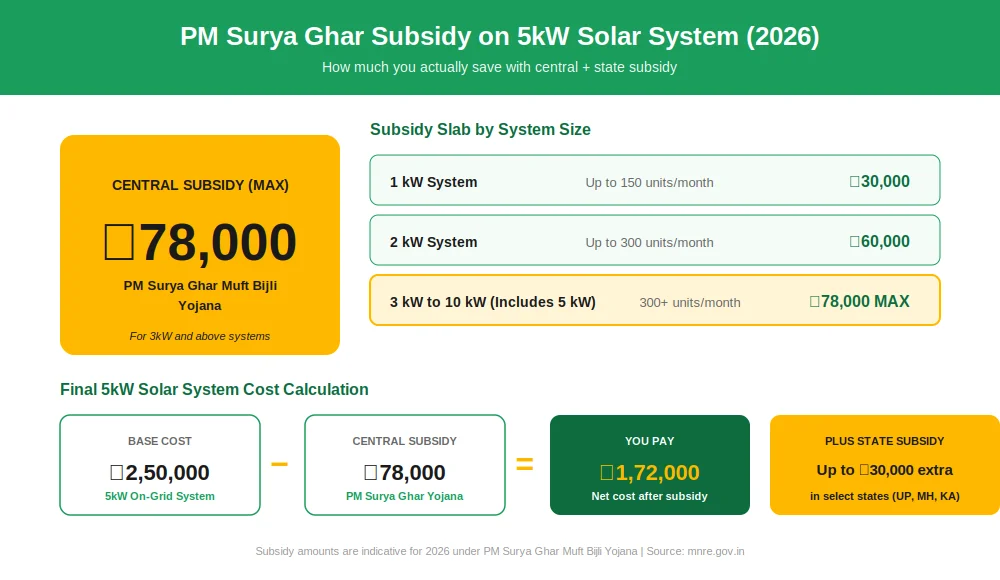Select the '2 kW System' row label
This screenshot has height=580, width=1000.
(x=434, y=242)
